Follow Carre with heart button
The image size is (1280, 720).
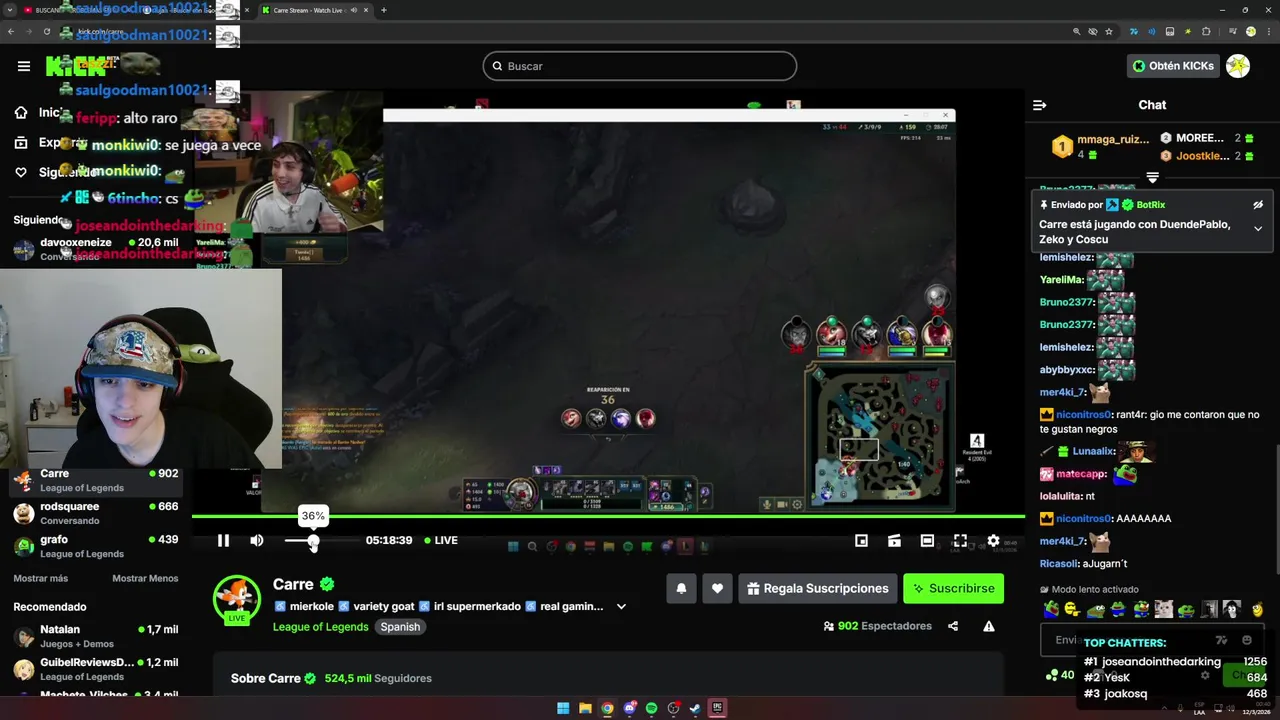point(717,589)
